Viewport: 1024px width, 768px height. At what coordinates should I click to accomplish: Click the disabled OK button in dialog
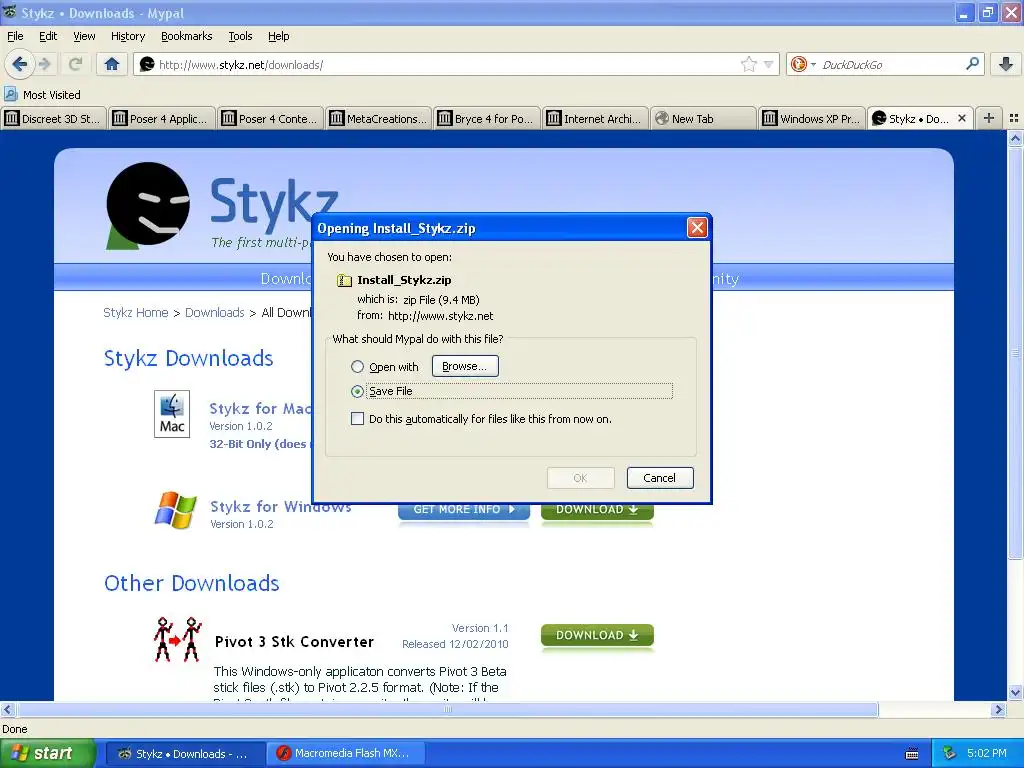(580, 477)
